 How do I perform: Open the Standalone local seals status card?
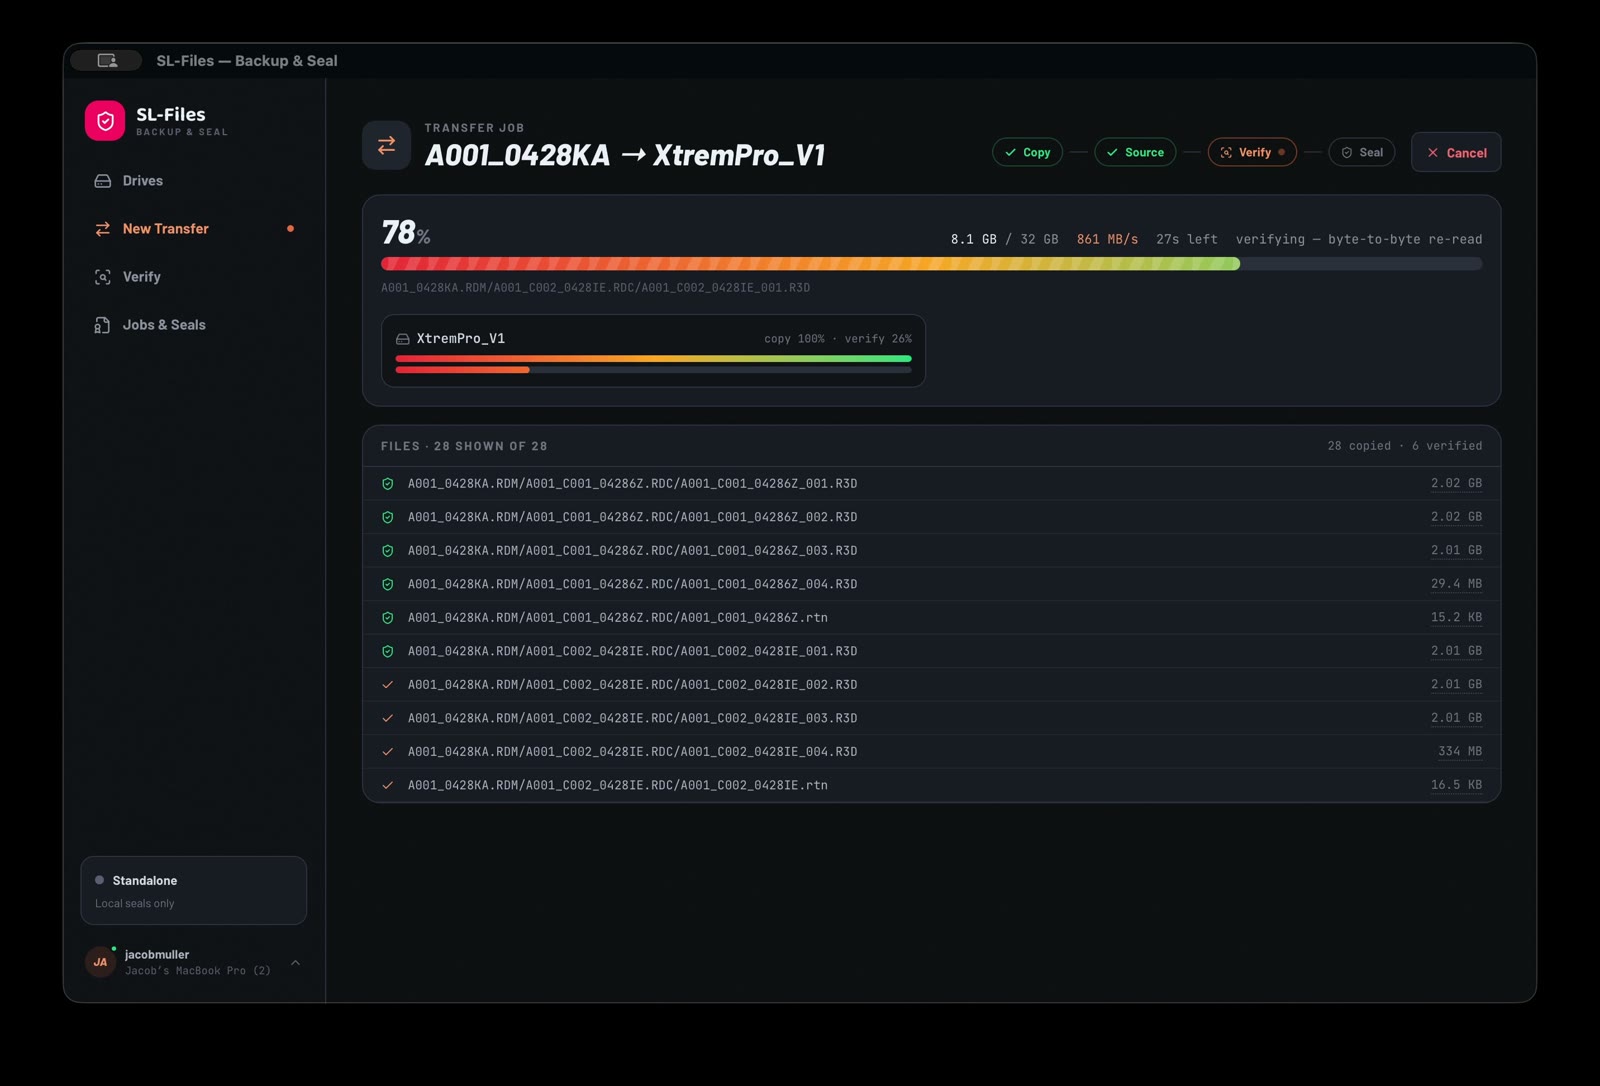tap(194, 891)
